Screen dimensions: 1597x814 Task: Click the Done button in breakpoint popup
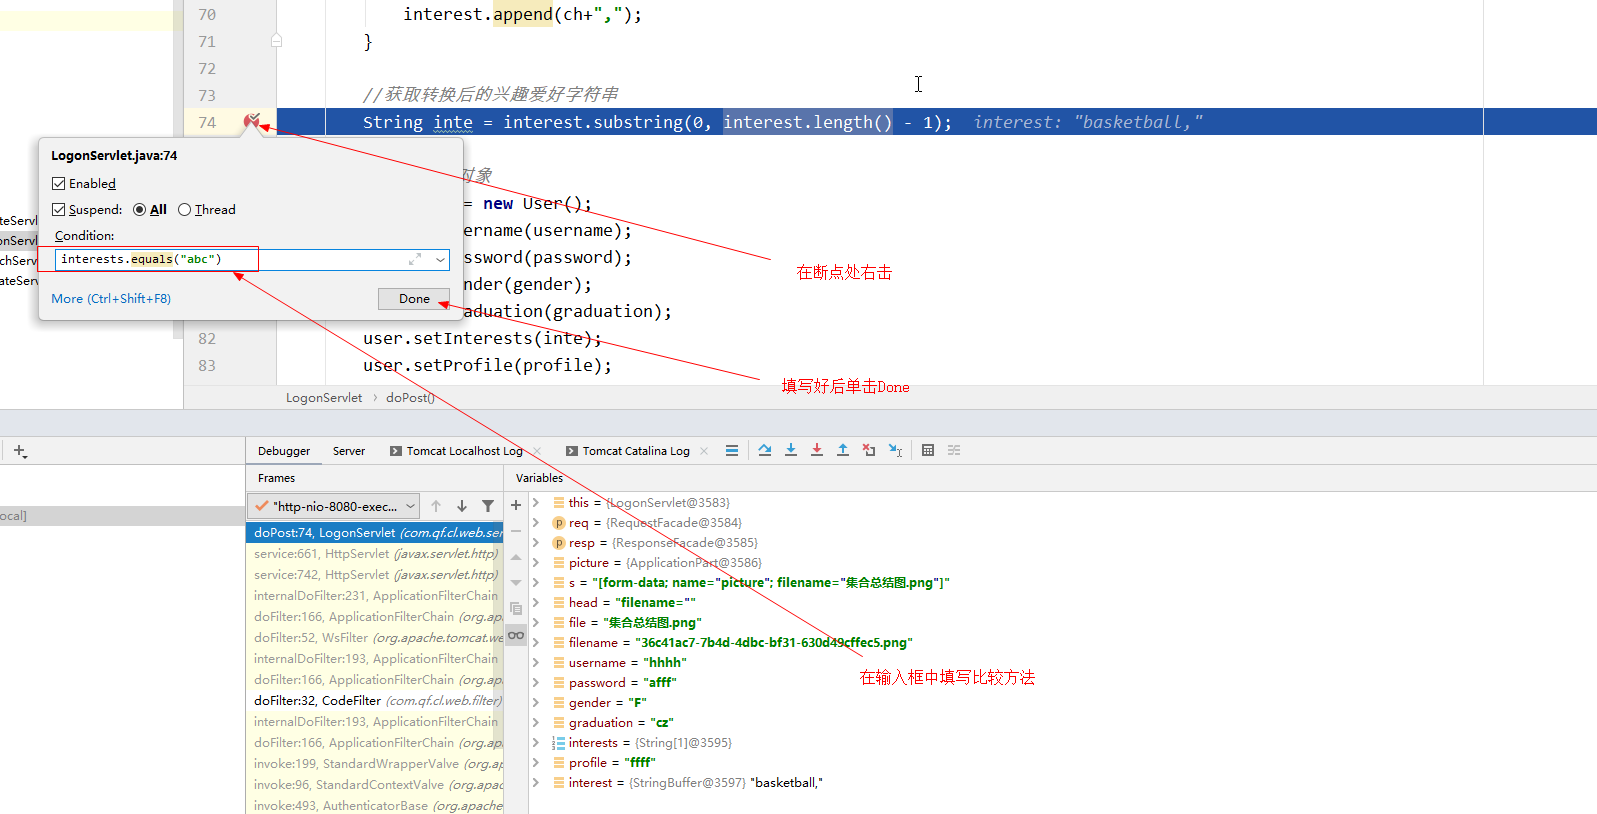(x=414, y=299)
